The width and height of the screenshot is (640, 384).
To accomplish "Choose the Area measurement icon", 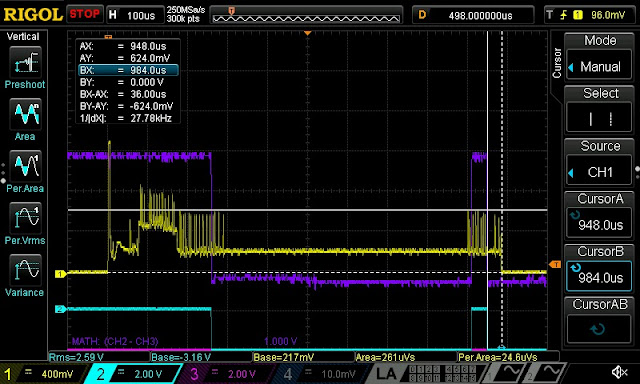I will (x=25, y=115).
